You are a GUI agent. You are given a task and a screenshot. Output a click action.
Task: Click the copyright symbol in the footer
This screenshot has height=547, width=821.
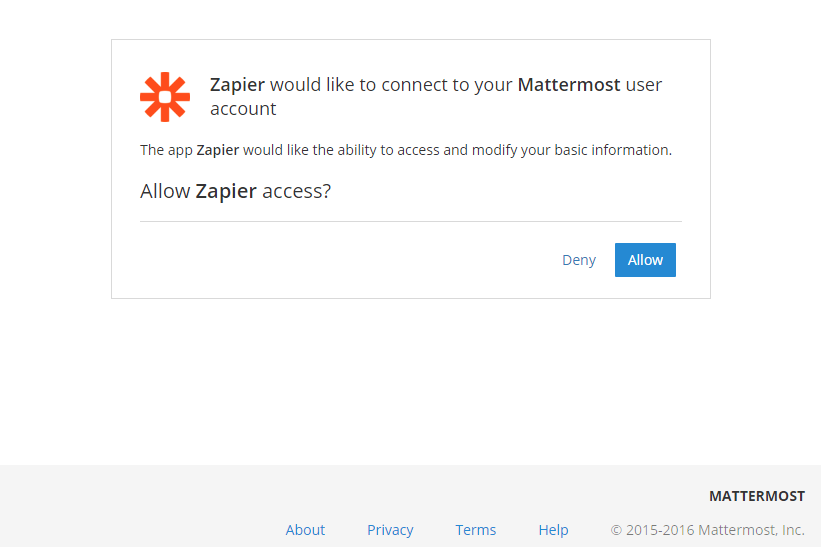(x=616, y=530)
